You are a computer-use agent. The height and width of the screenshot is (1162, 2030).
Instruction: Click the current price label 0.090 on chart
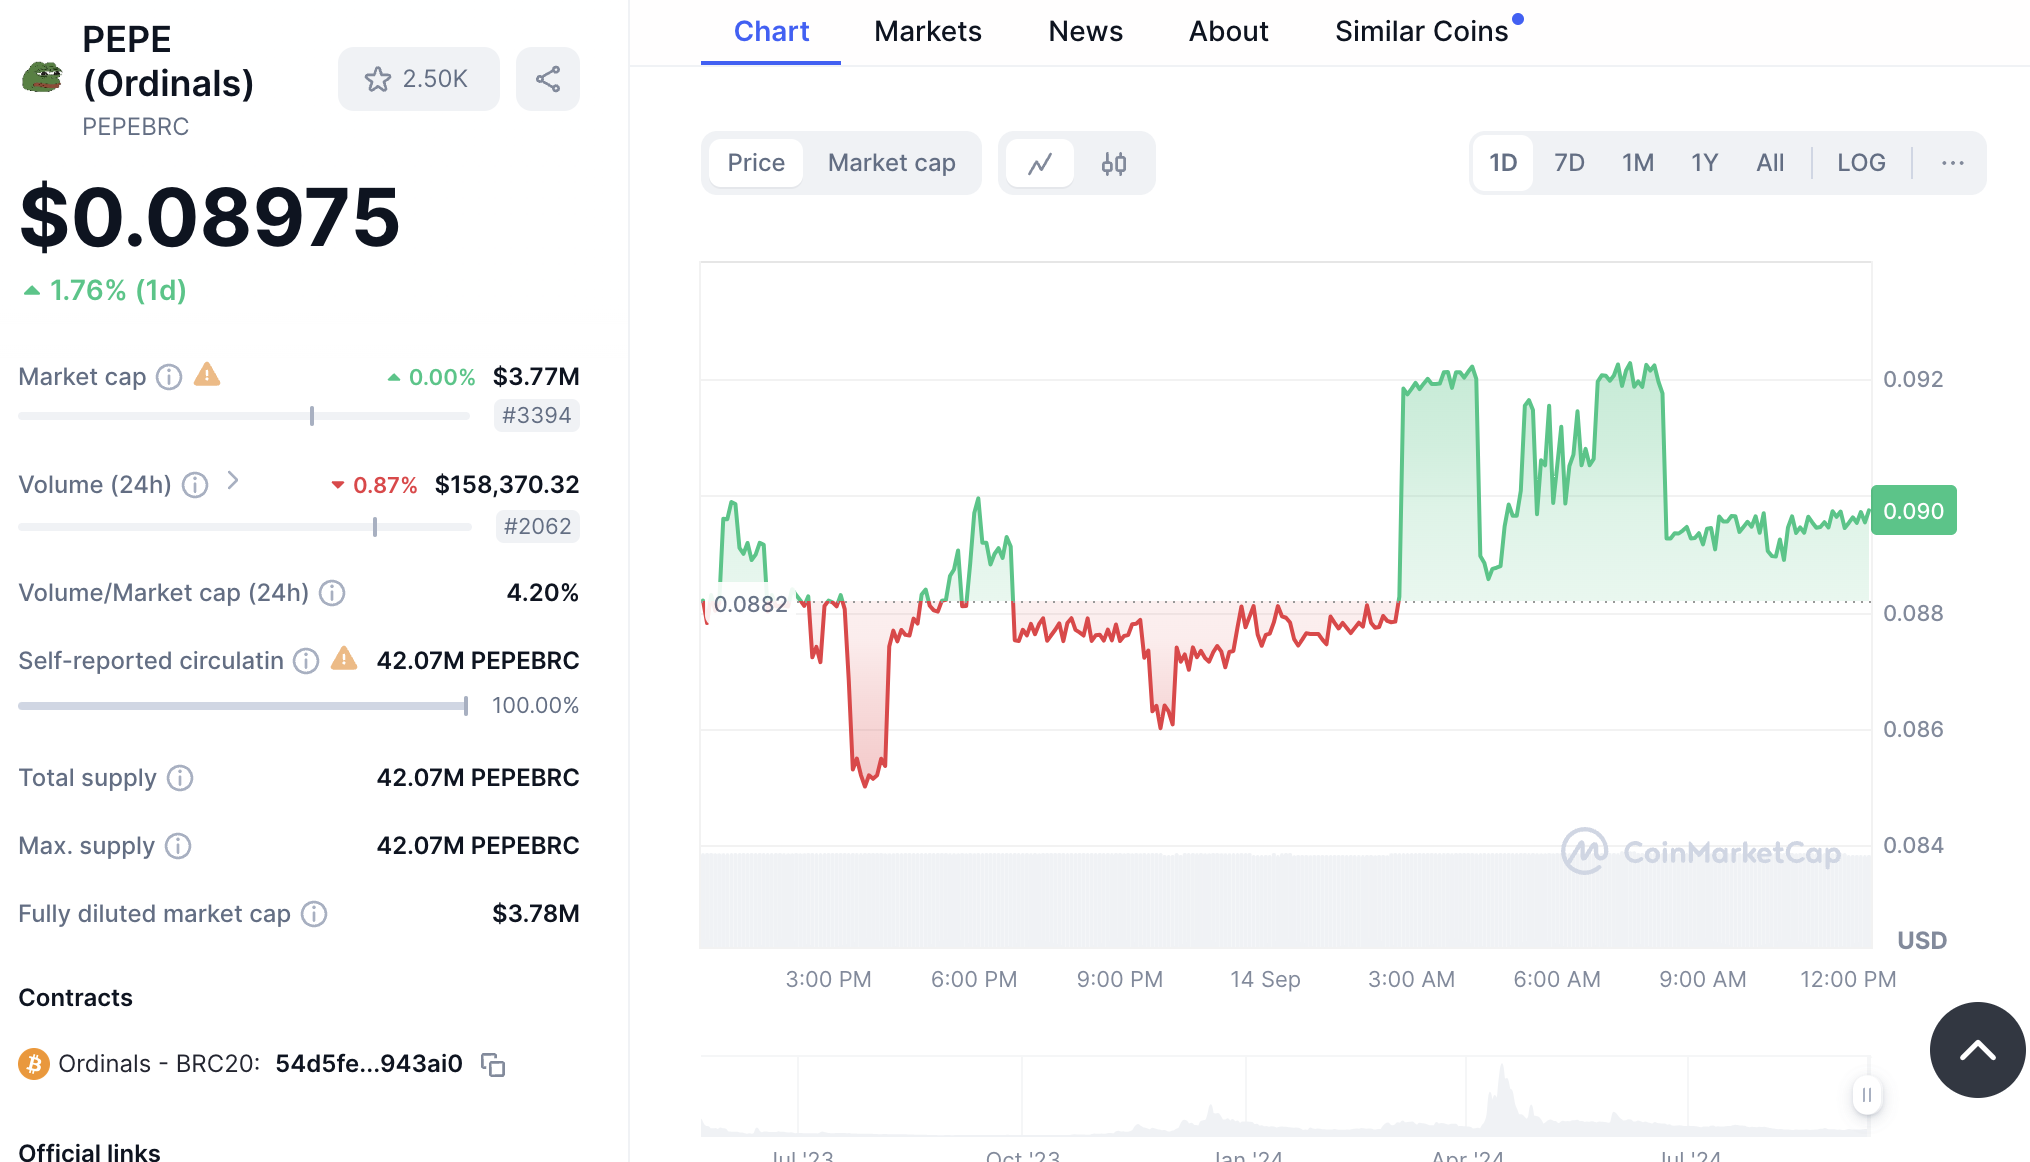pos(1913,511)
